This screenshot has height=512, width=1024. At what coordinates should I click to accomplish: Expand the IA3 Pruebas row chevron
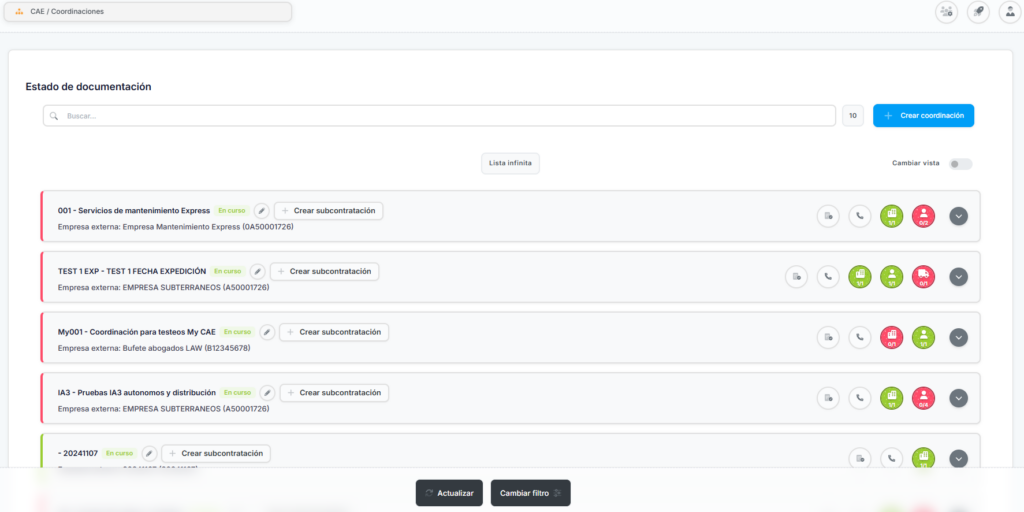click(958, 398)
